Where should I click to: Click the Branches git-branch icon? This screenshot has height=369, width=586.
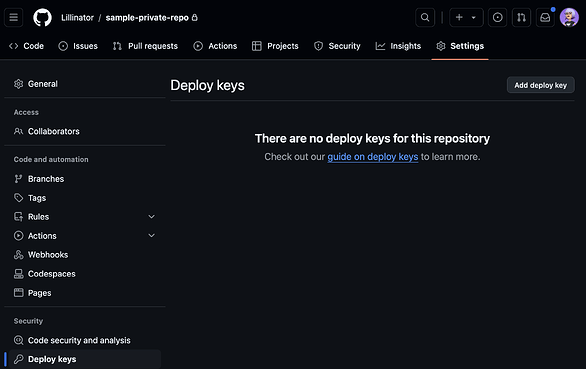click(18, 179)
